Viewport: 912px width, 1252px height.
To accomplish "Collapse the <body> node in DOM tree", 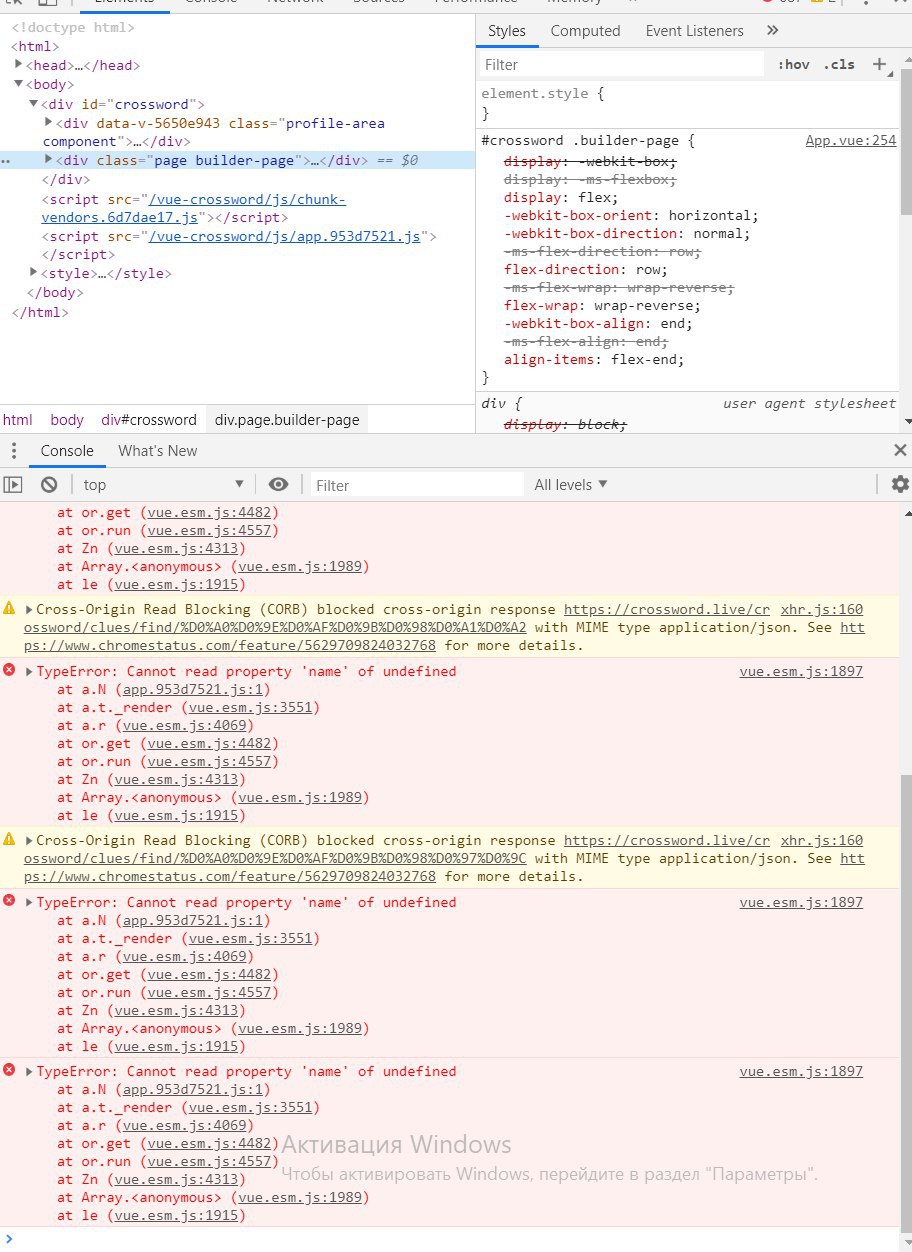I will 19,84.
